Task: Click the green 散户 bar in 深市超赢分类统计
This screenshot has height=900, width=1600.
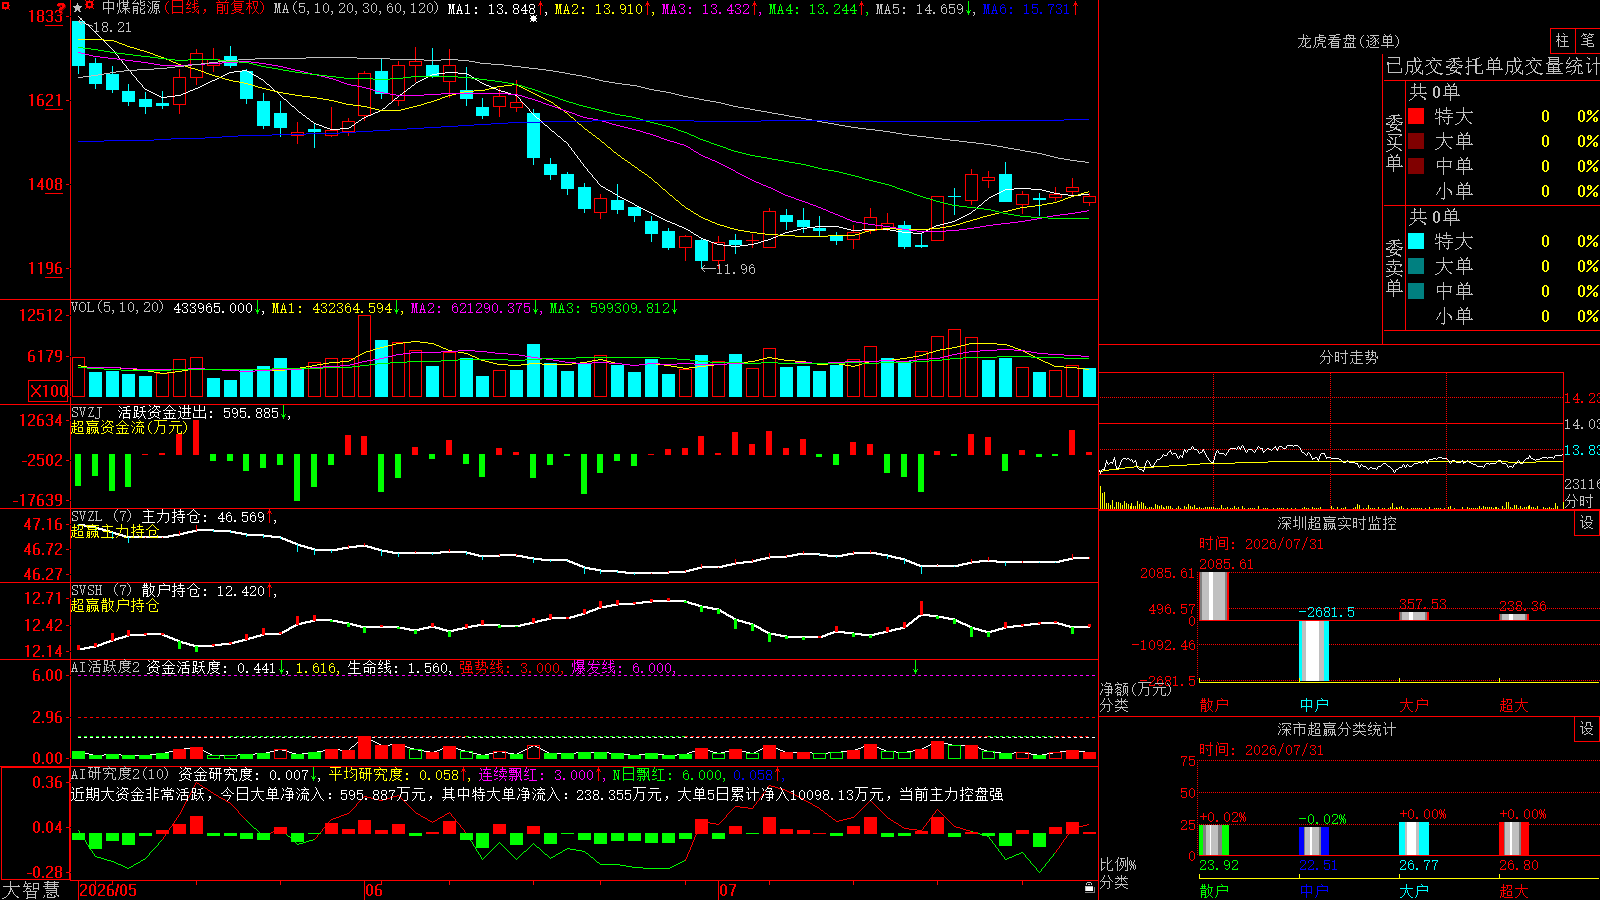Action: point(1214,840)
